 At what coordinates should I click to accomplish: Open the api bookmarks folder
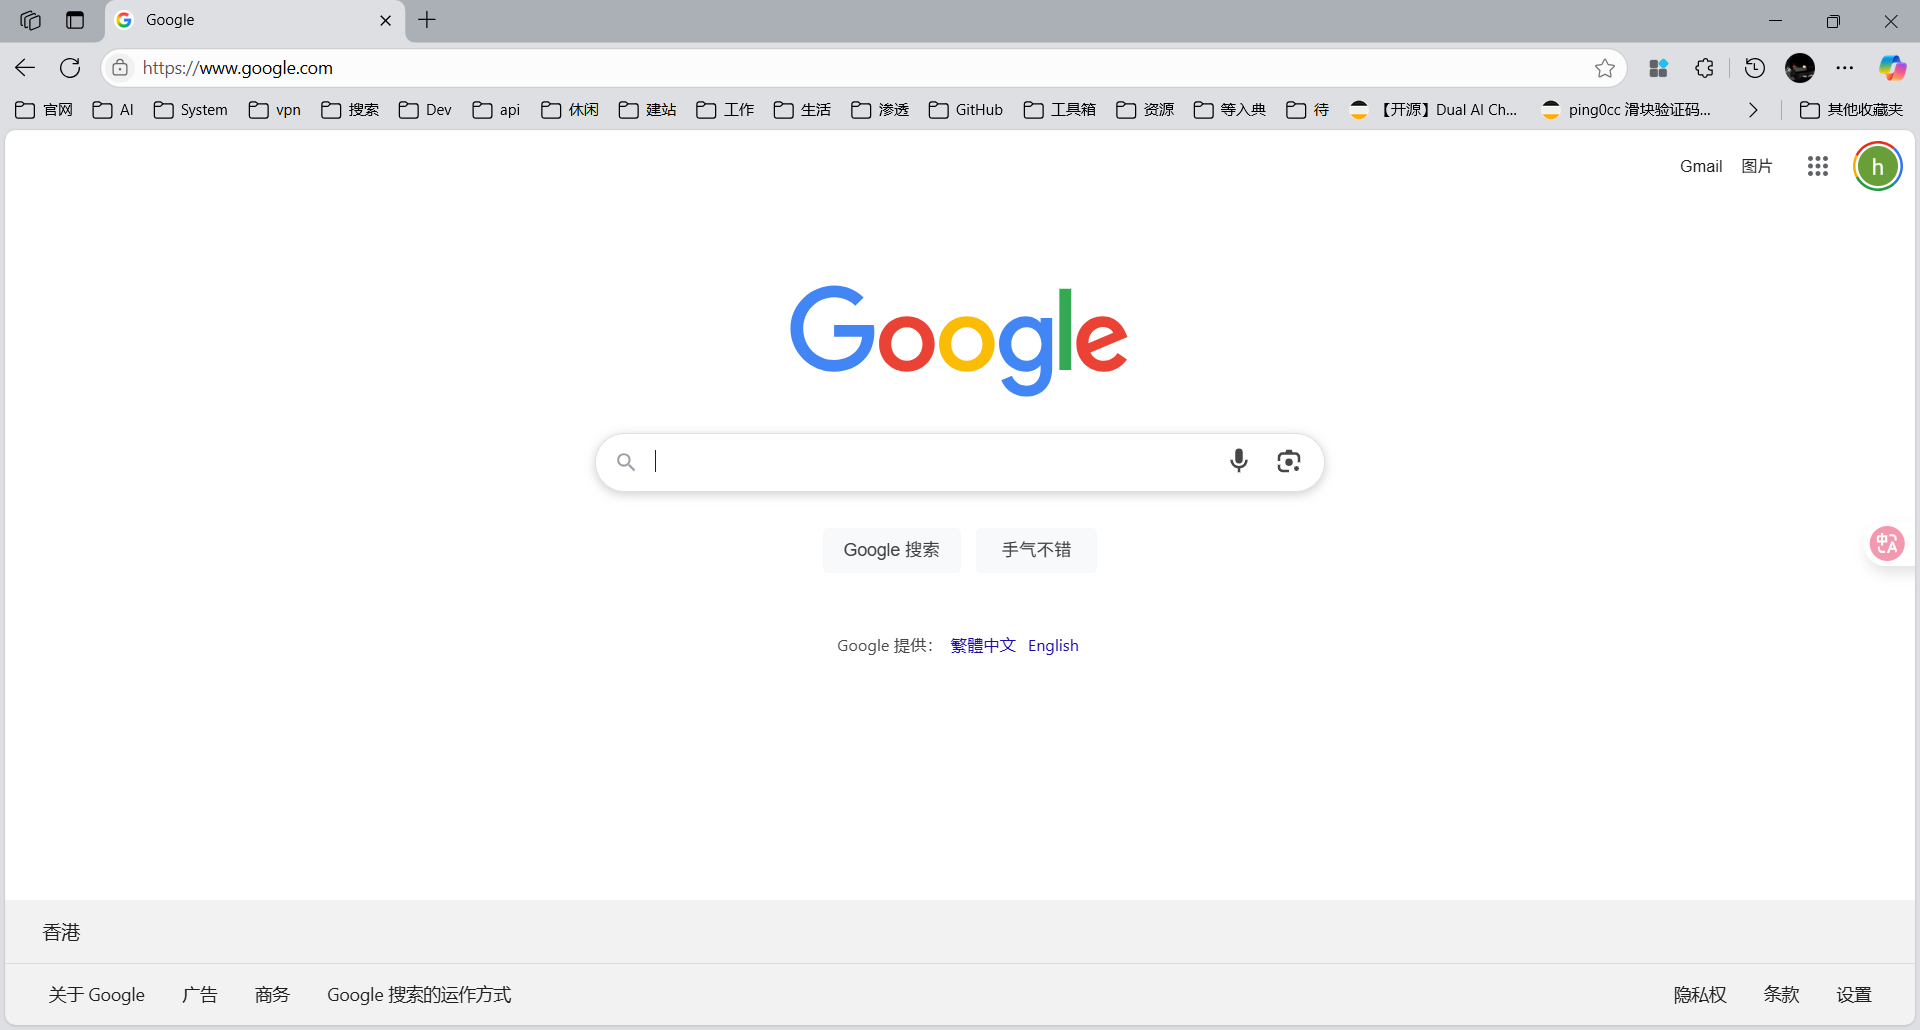coord(496,110)
